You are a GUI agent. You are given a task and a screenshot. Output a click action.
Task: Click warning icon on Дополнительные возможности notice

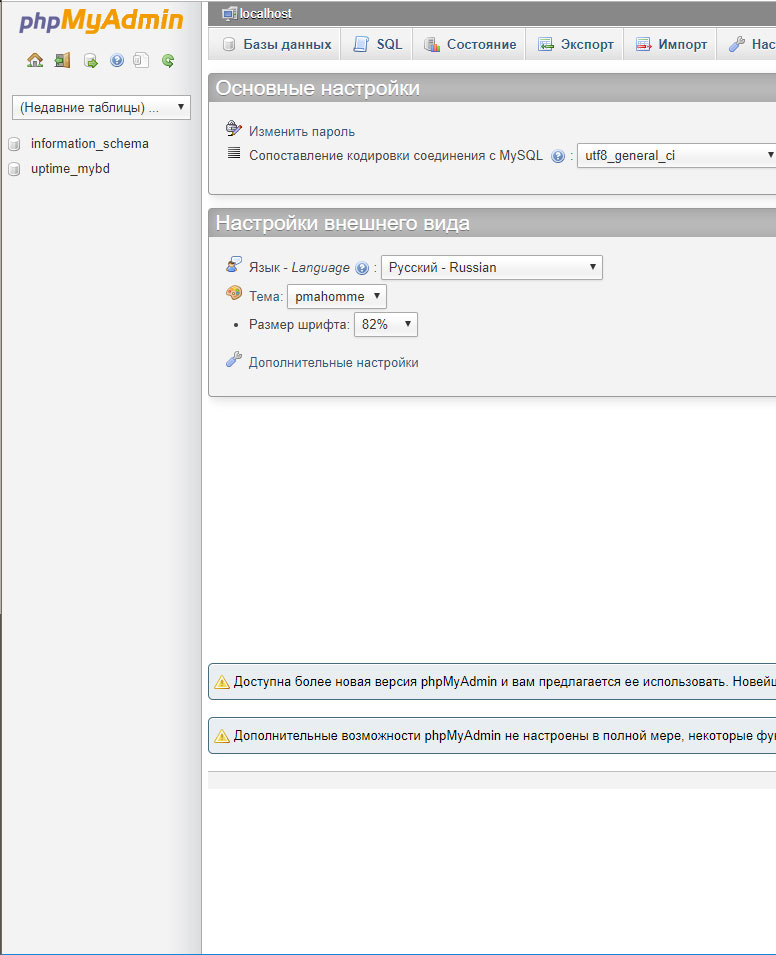222,736
